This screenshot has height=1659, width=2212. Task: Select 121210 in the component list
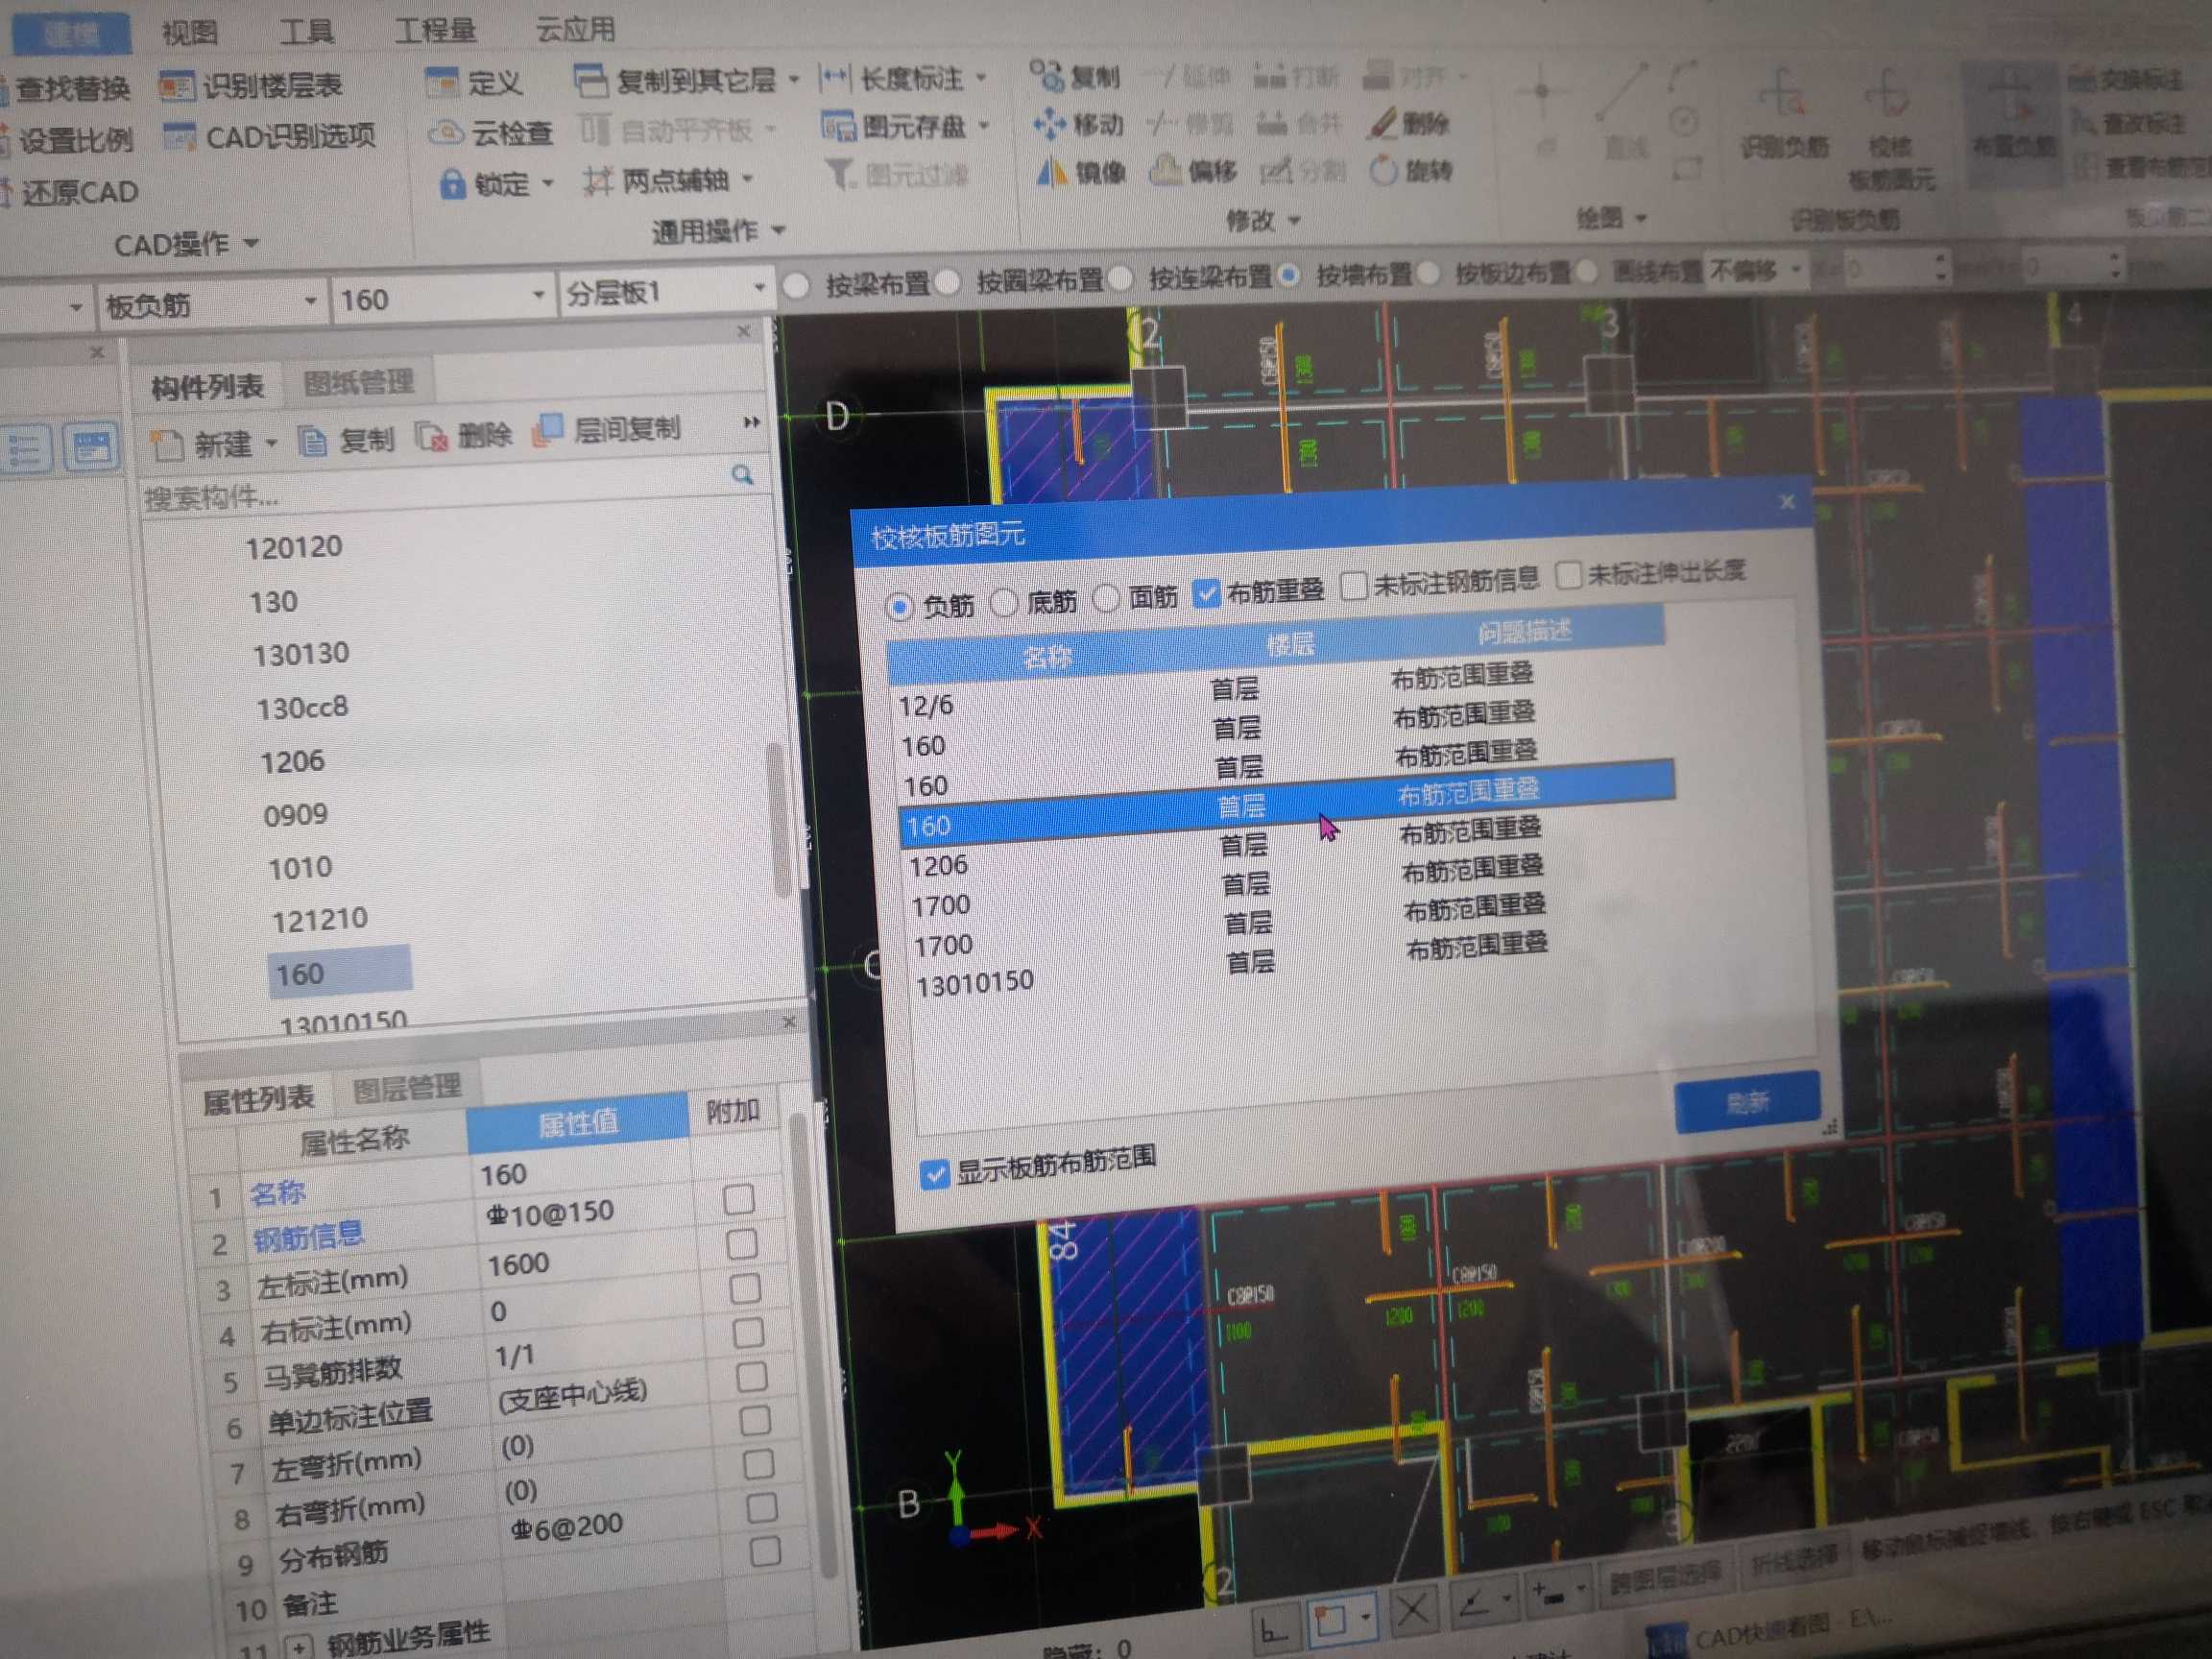point(320,919)
